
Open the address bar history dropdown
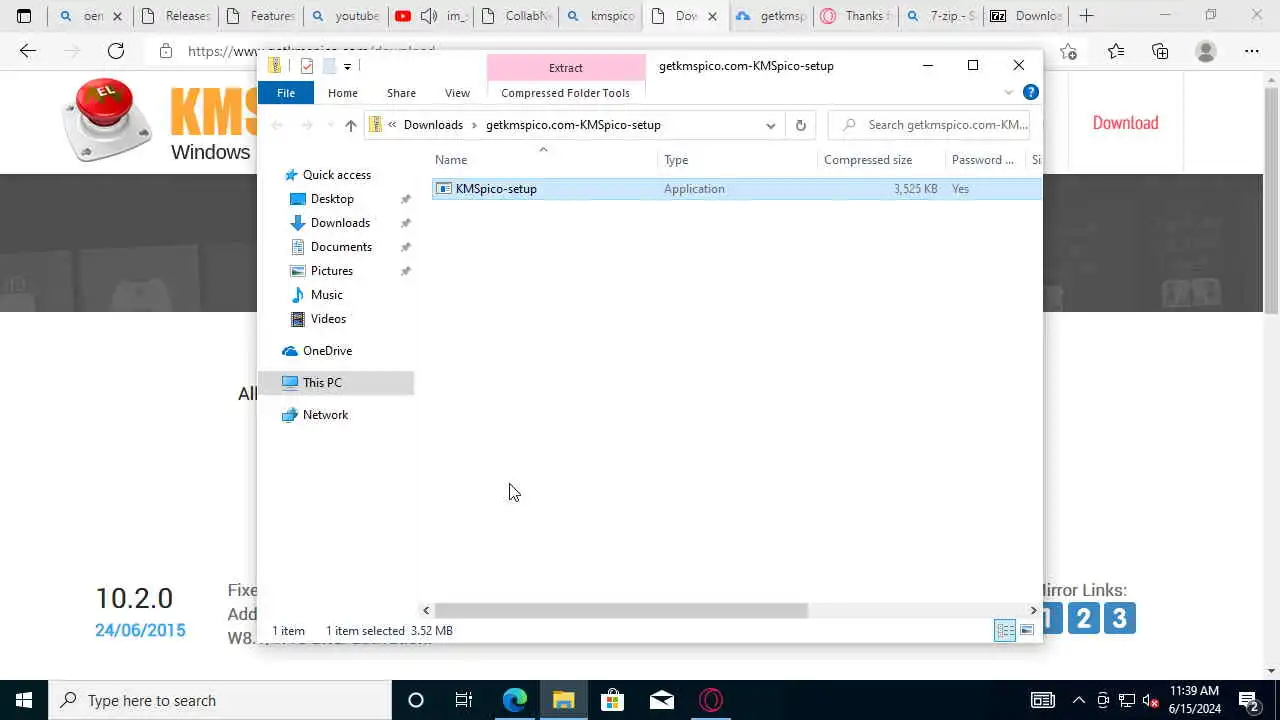coord(770,125)
